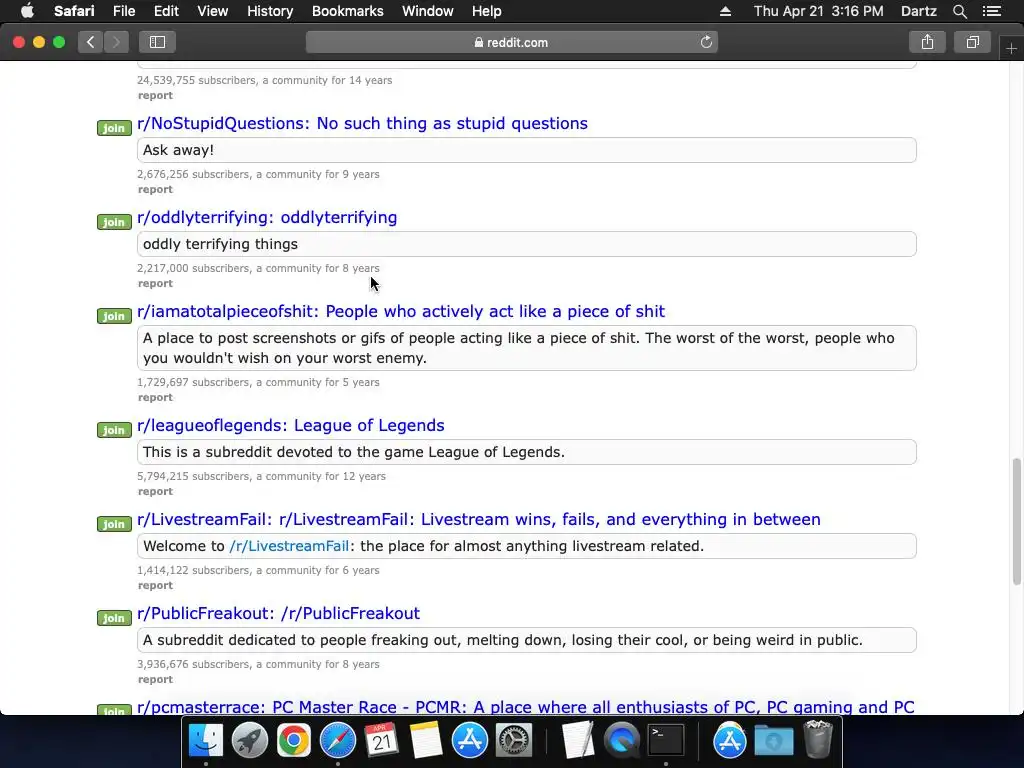Join r/leagueoflegends

coord(114,430)
